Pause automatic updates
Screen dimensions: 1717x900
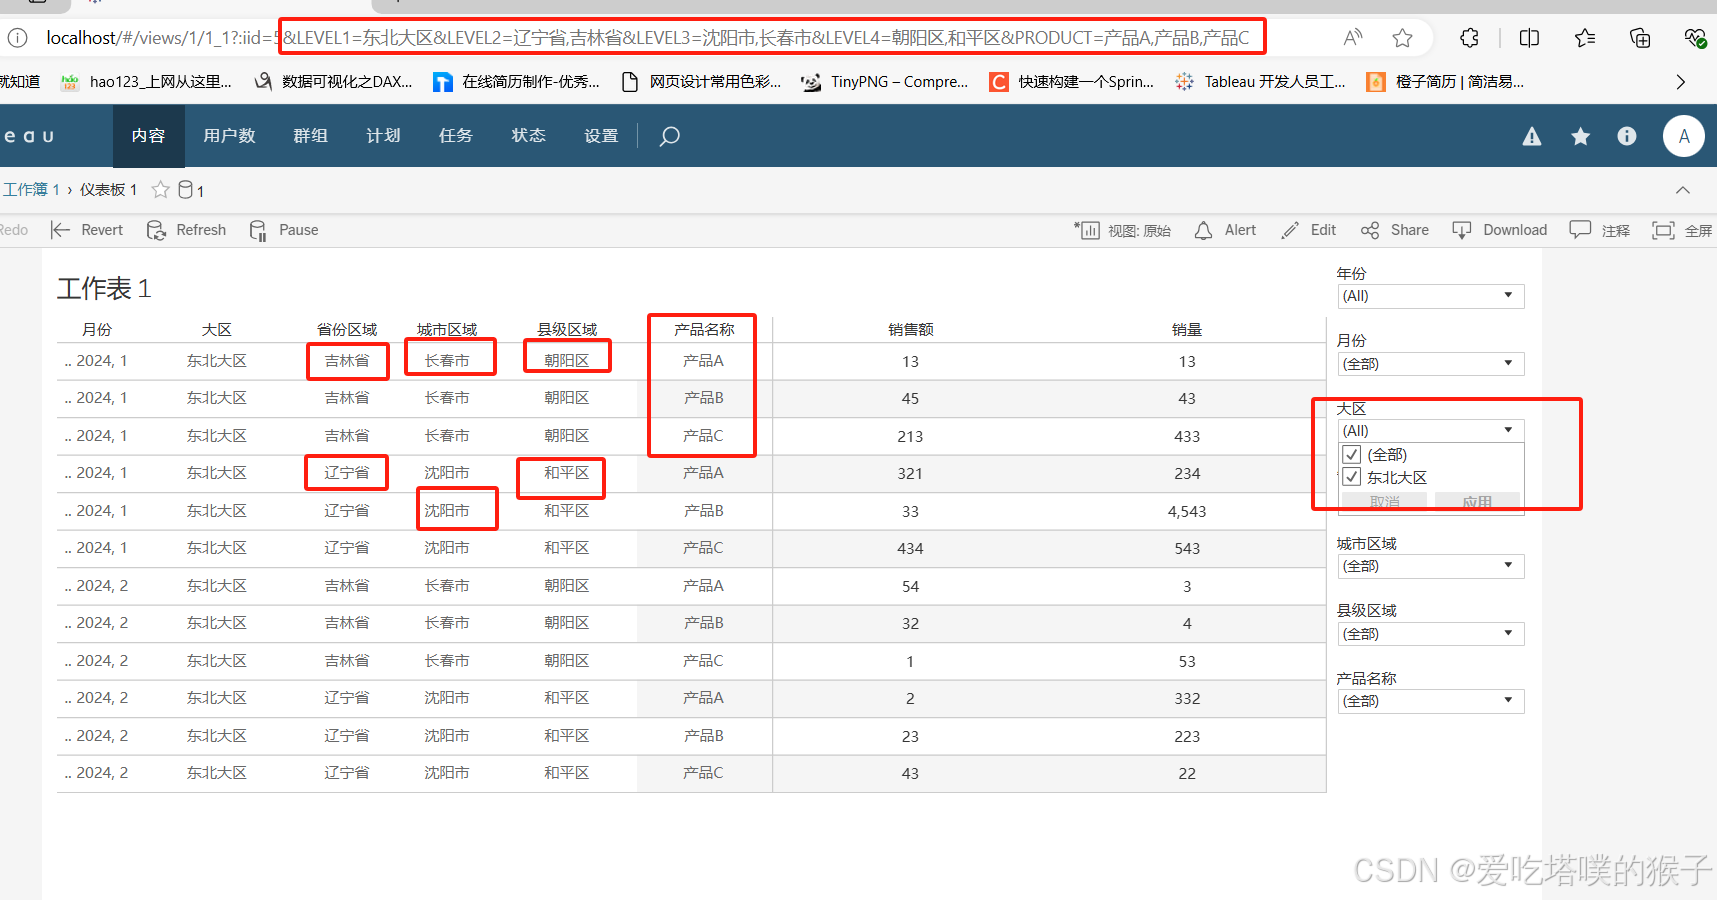tap(284, 230)
